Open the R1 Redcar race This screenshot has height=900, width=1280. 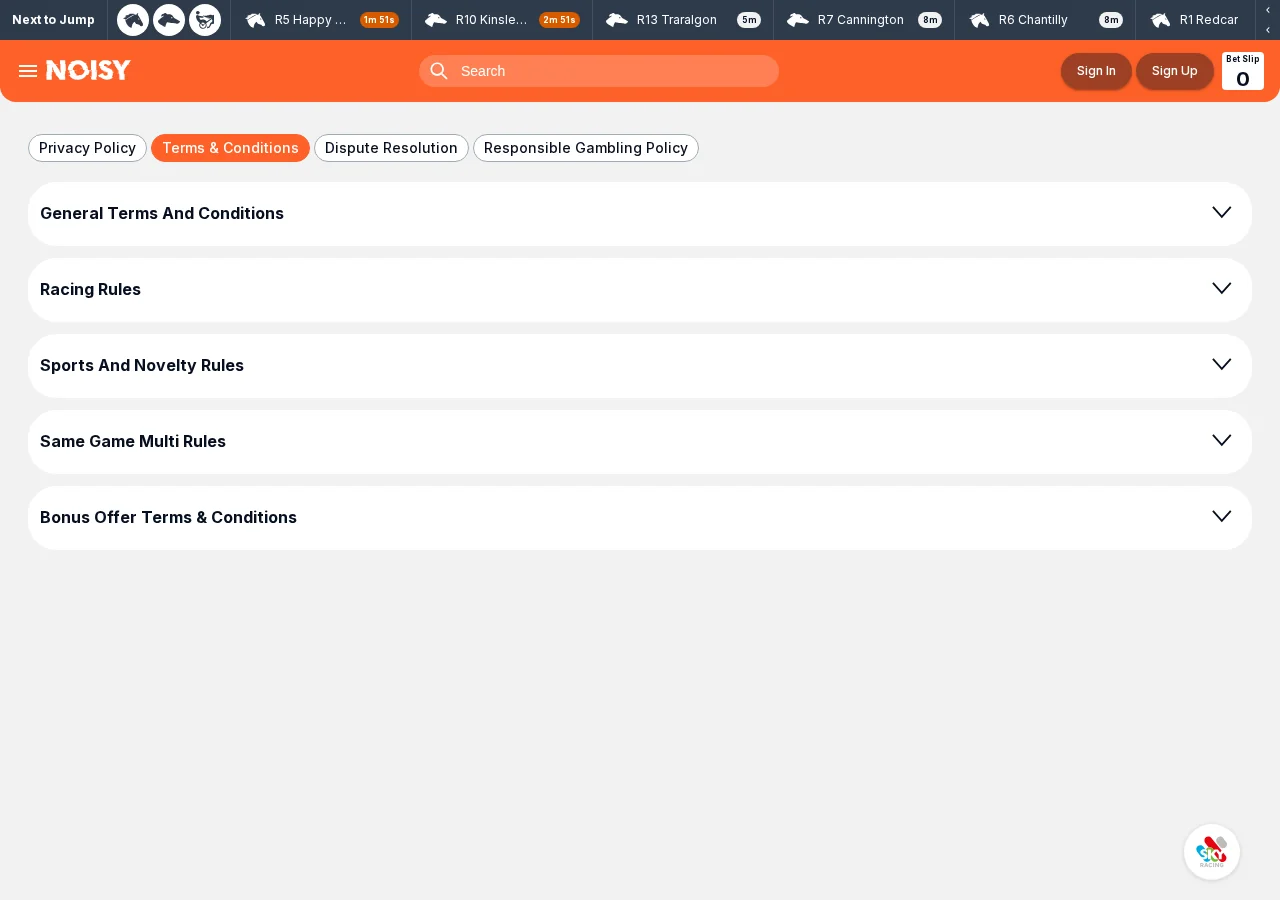pos(1196,20)
